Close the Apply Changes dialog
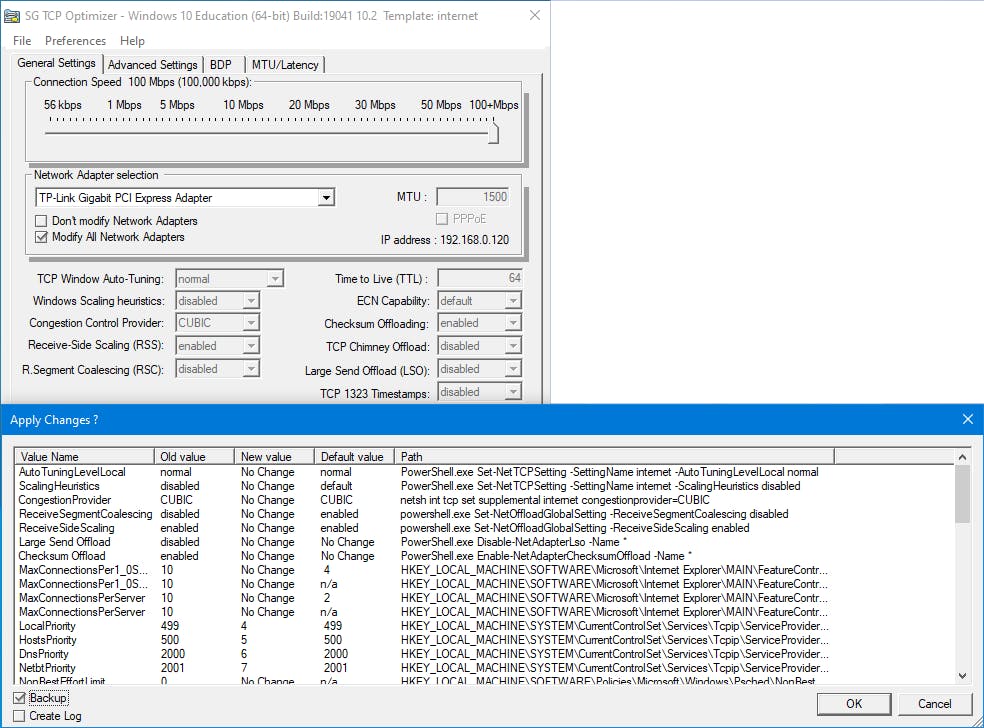This screenshot has width=984, height=728. click(967, 420)
